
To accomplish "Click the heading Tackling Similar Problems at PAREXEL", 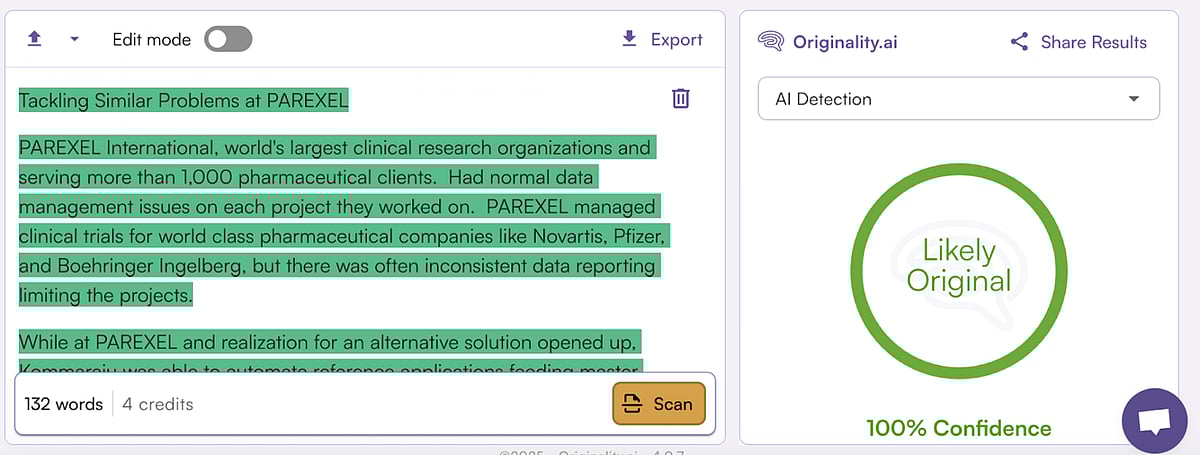I will 184,100.
